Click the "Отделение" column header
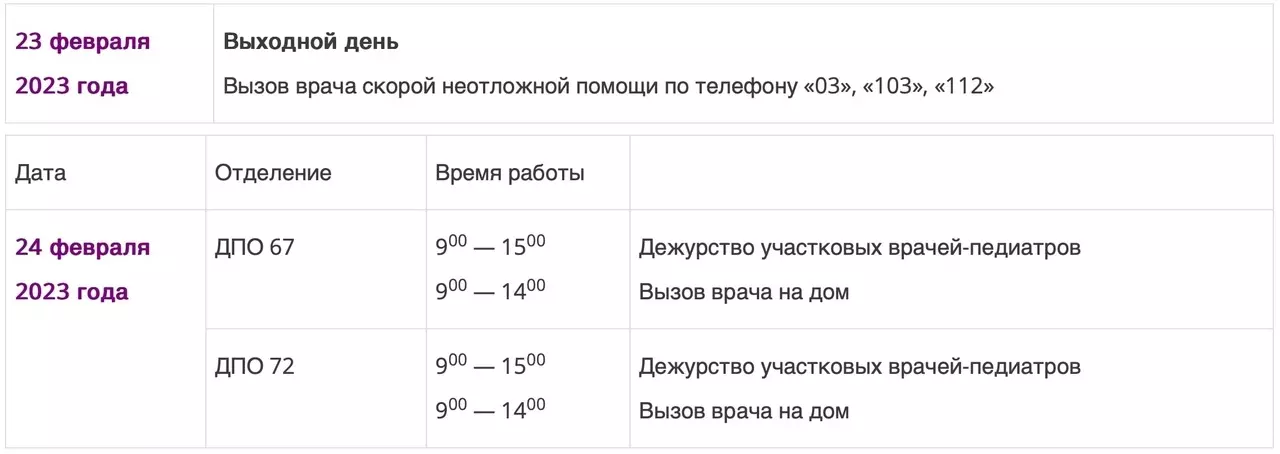 (x=273, y=173)
